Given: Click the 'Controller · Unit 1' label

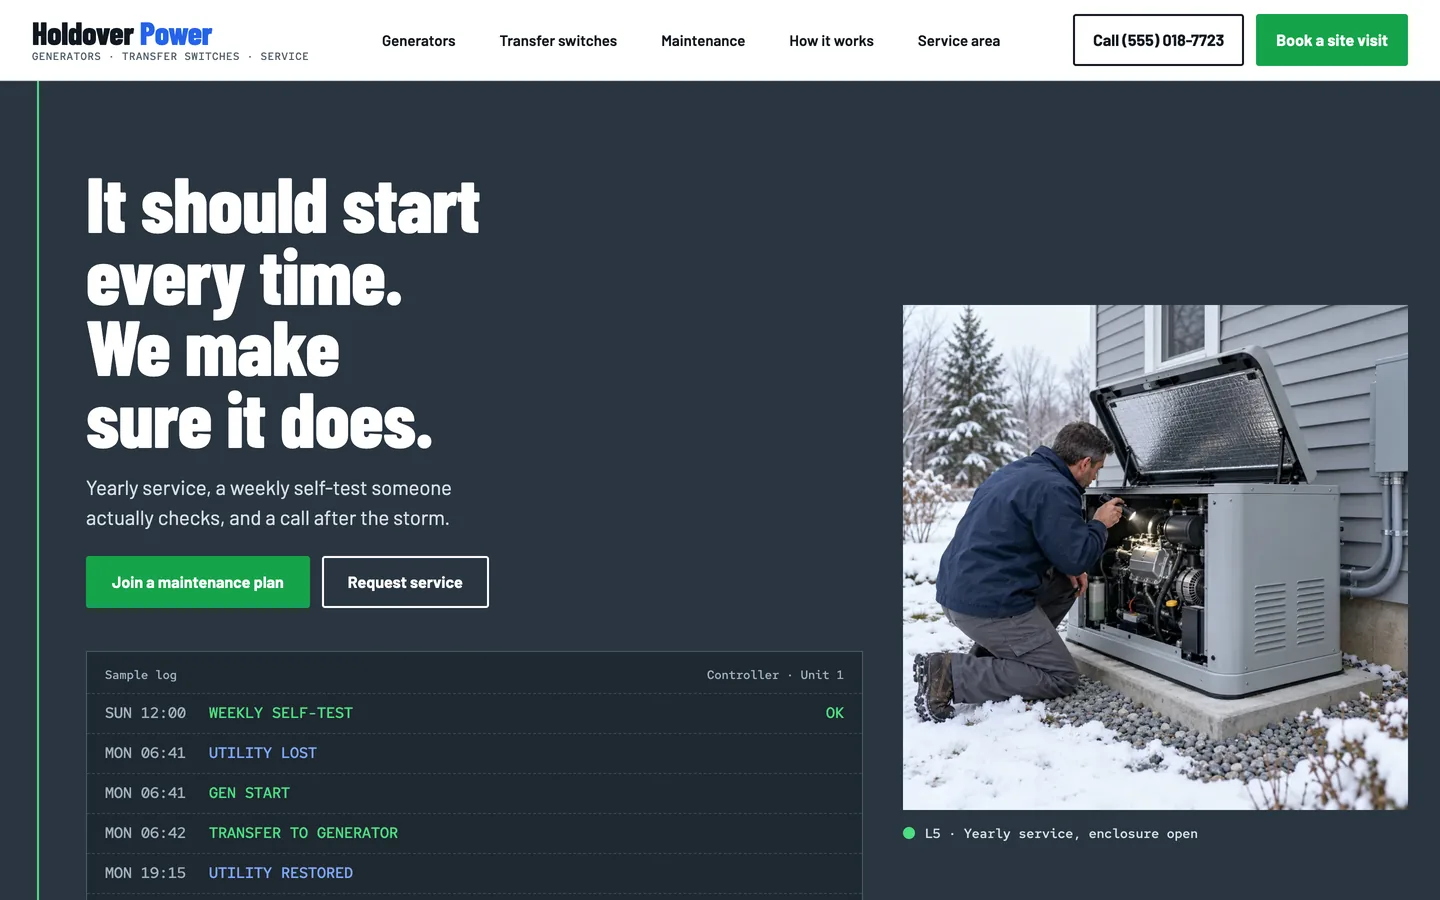Looking at the screenshot, I should tap(775, 675).
